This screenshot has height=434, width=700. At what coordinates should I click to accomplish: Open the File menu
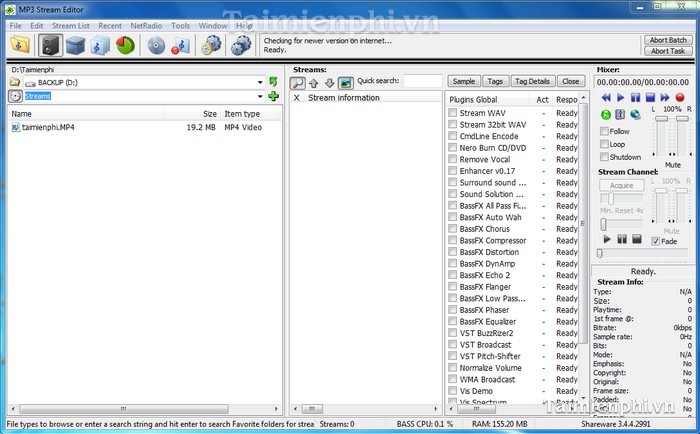[x=16, y=26]
